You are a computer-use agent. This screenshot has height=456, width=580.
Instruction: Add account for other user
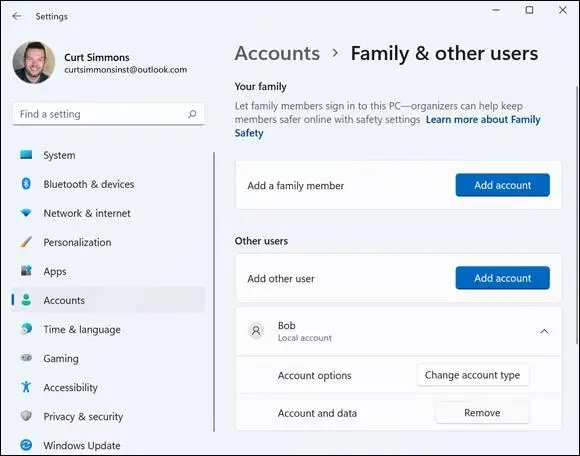click(502, 278)
